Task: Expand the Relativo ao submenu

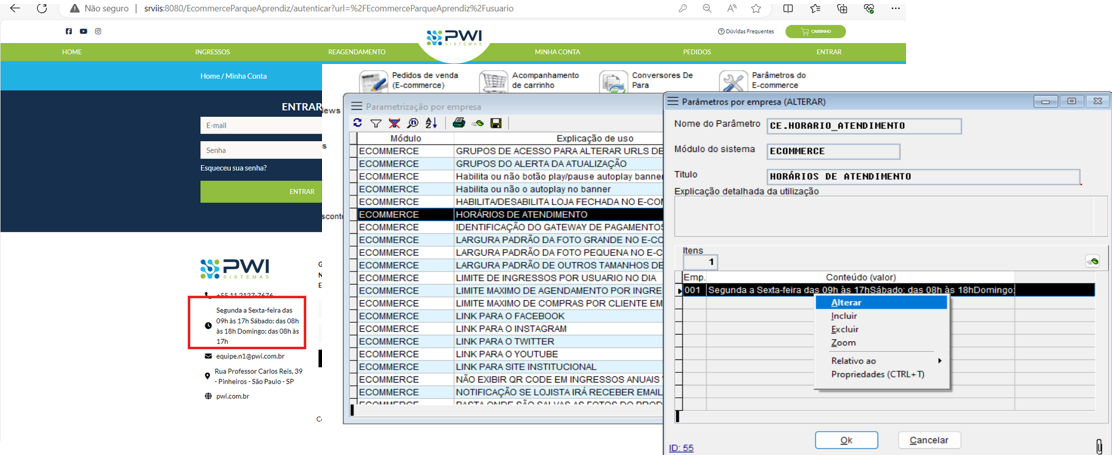Action: tap(885, 361)
